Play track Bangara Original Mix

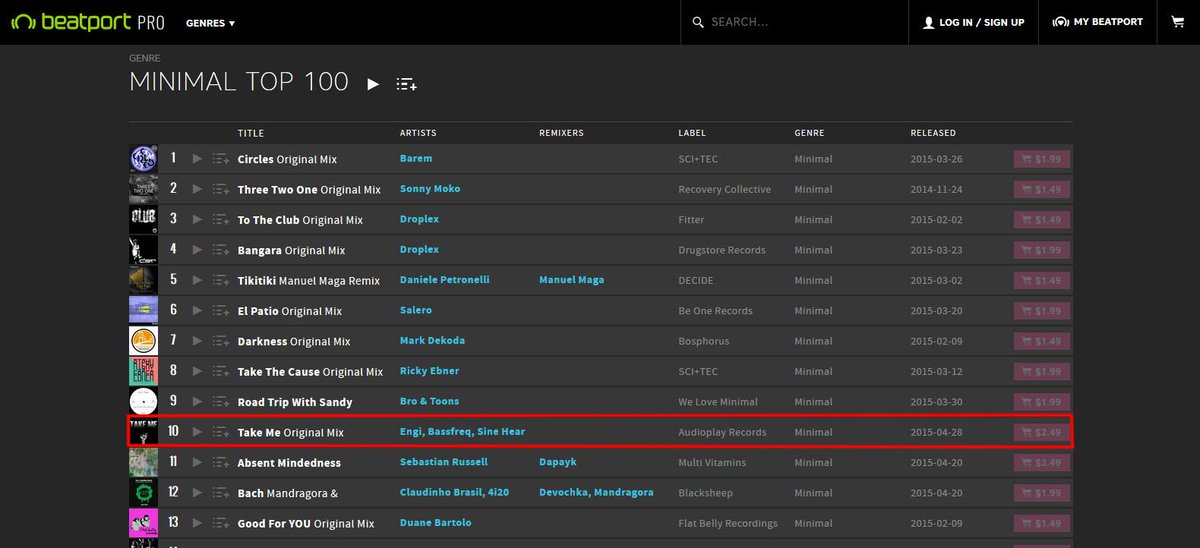[x=197, y=250]
